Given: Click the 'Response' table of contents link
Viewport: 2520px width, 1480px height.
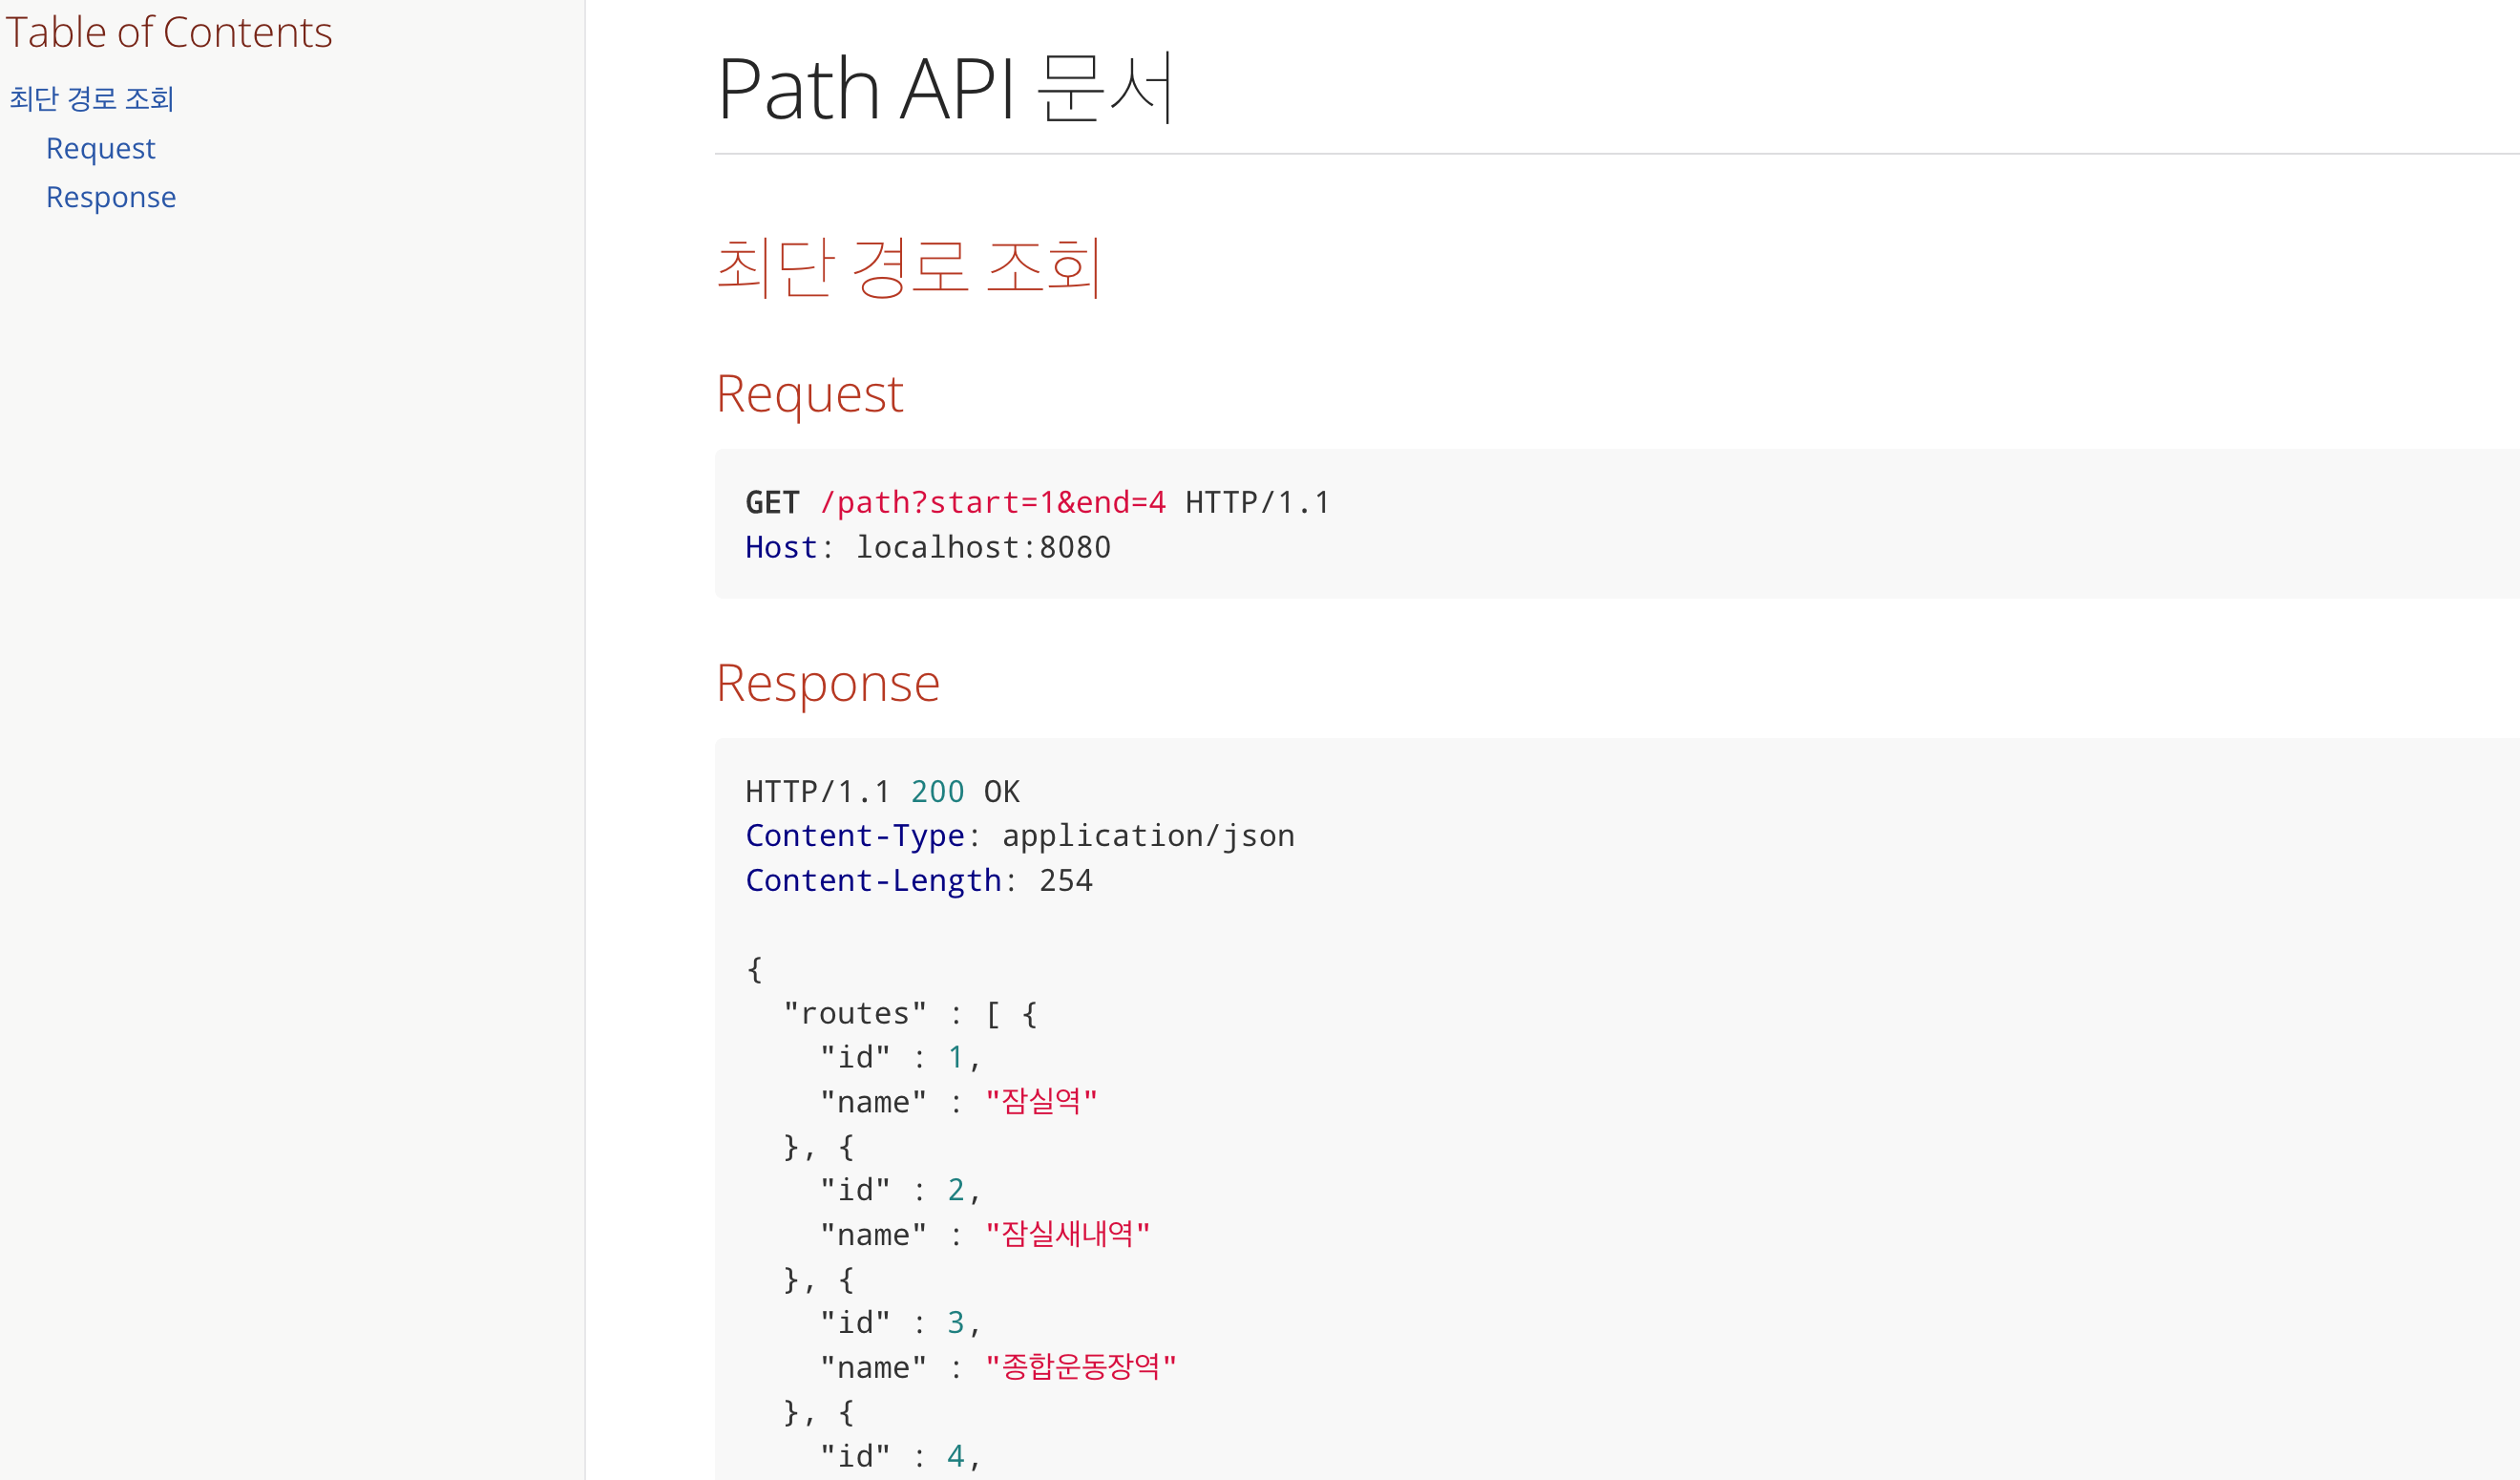Looking at the screenshot, I should coord(109,196).
